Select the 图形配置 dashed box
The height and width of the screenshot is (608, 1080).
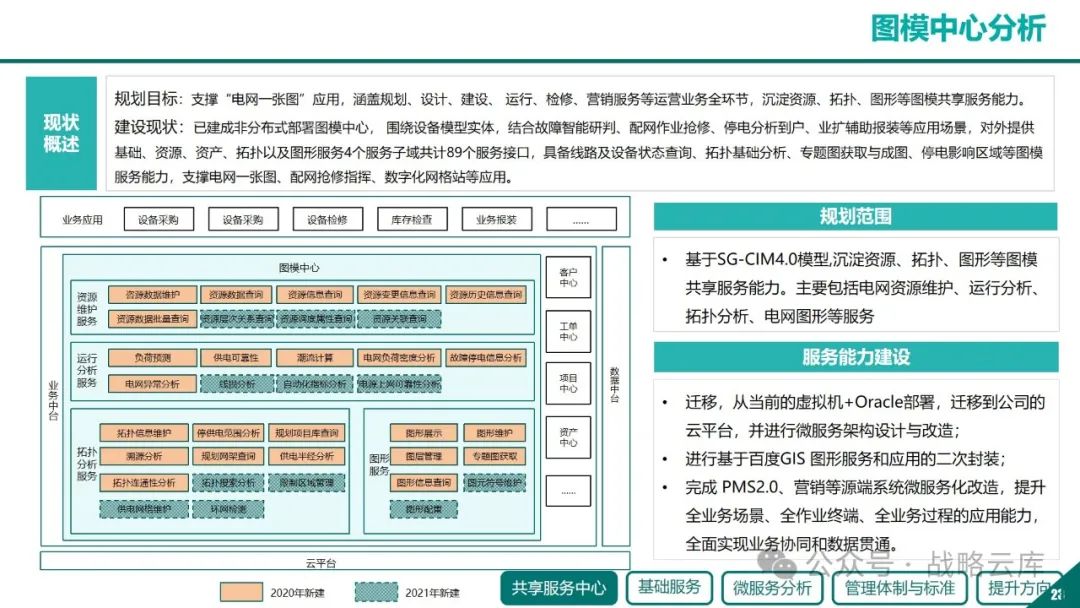(424, 509)
